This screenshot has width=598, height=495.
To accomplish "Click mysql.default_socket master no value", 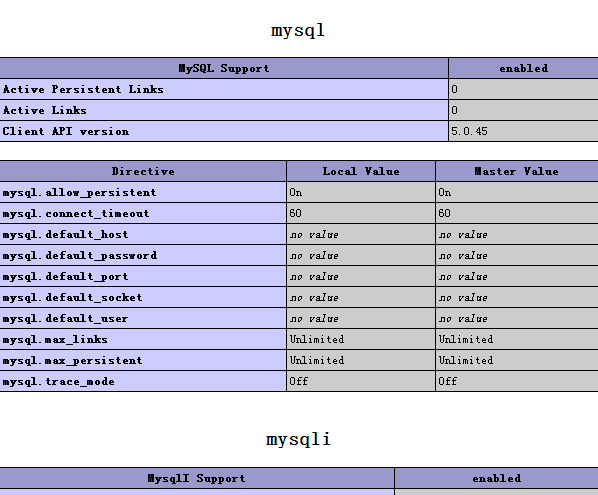I will pyautogui.click(x=463, y=298).
